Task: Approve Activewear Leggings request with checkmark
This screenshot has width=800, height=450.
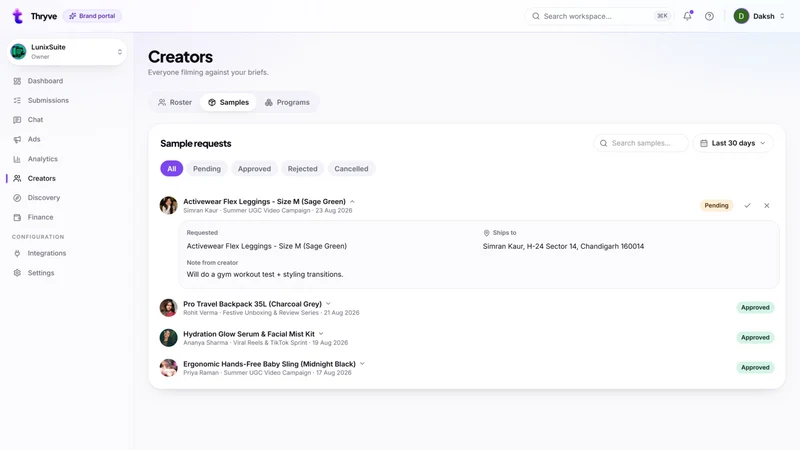Action: (x=747, y=206)
